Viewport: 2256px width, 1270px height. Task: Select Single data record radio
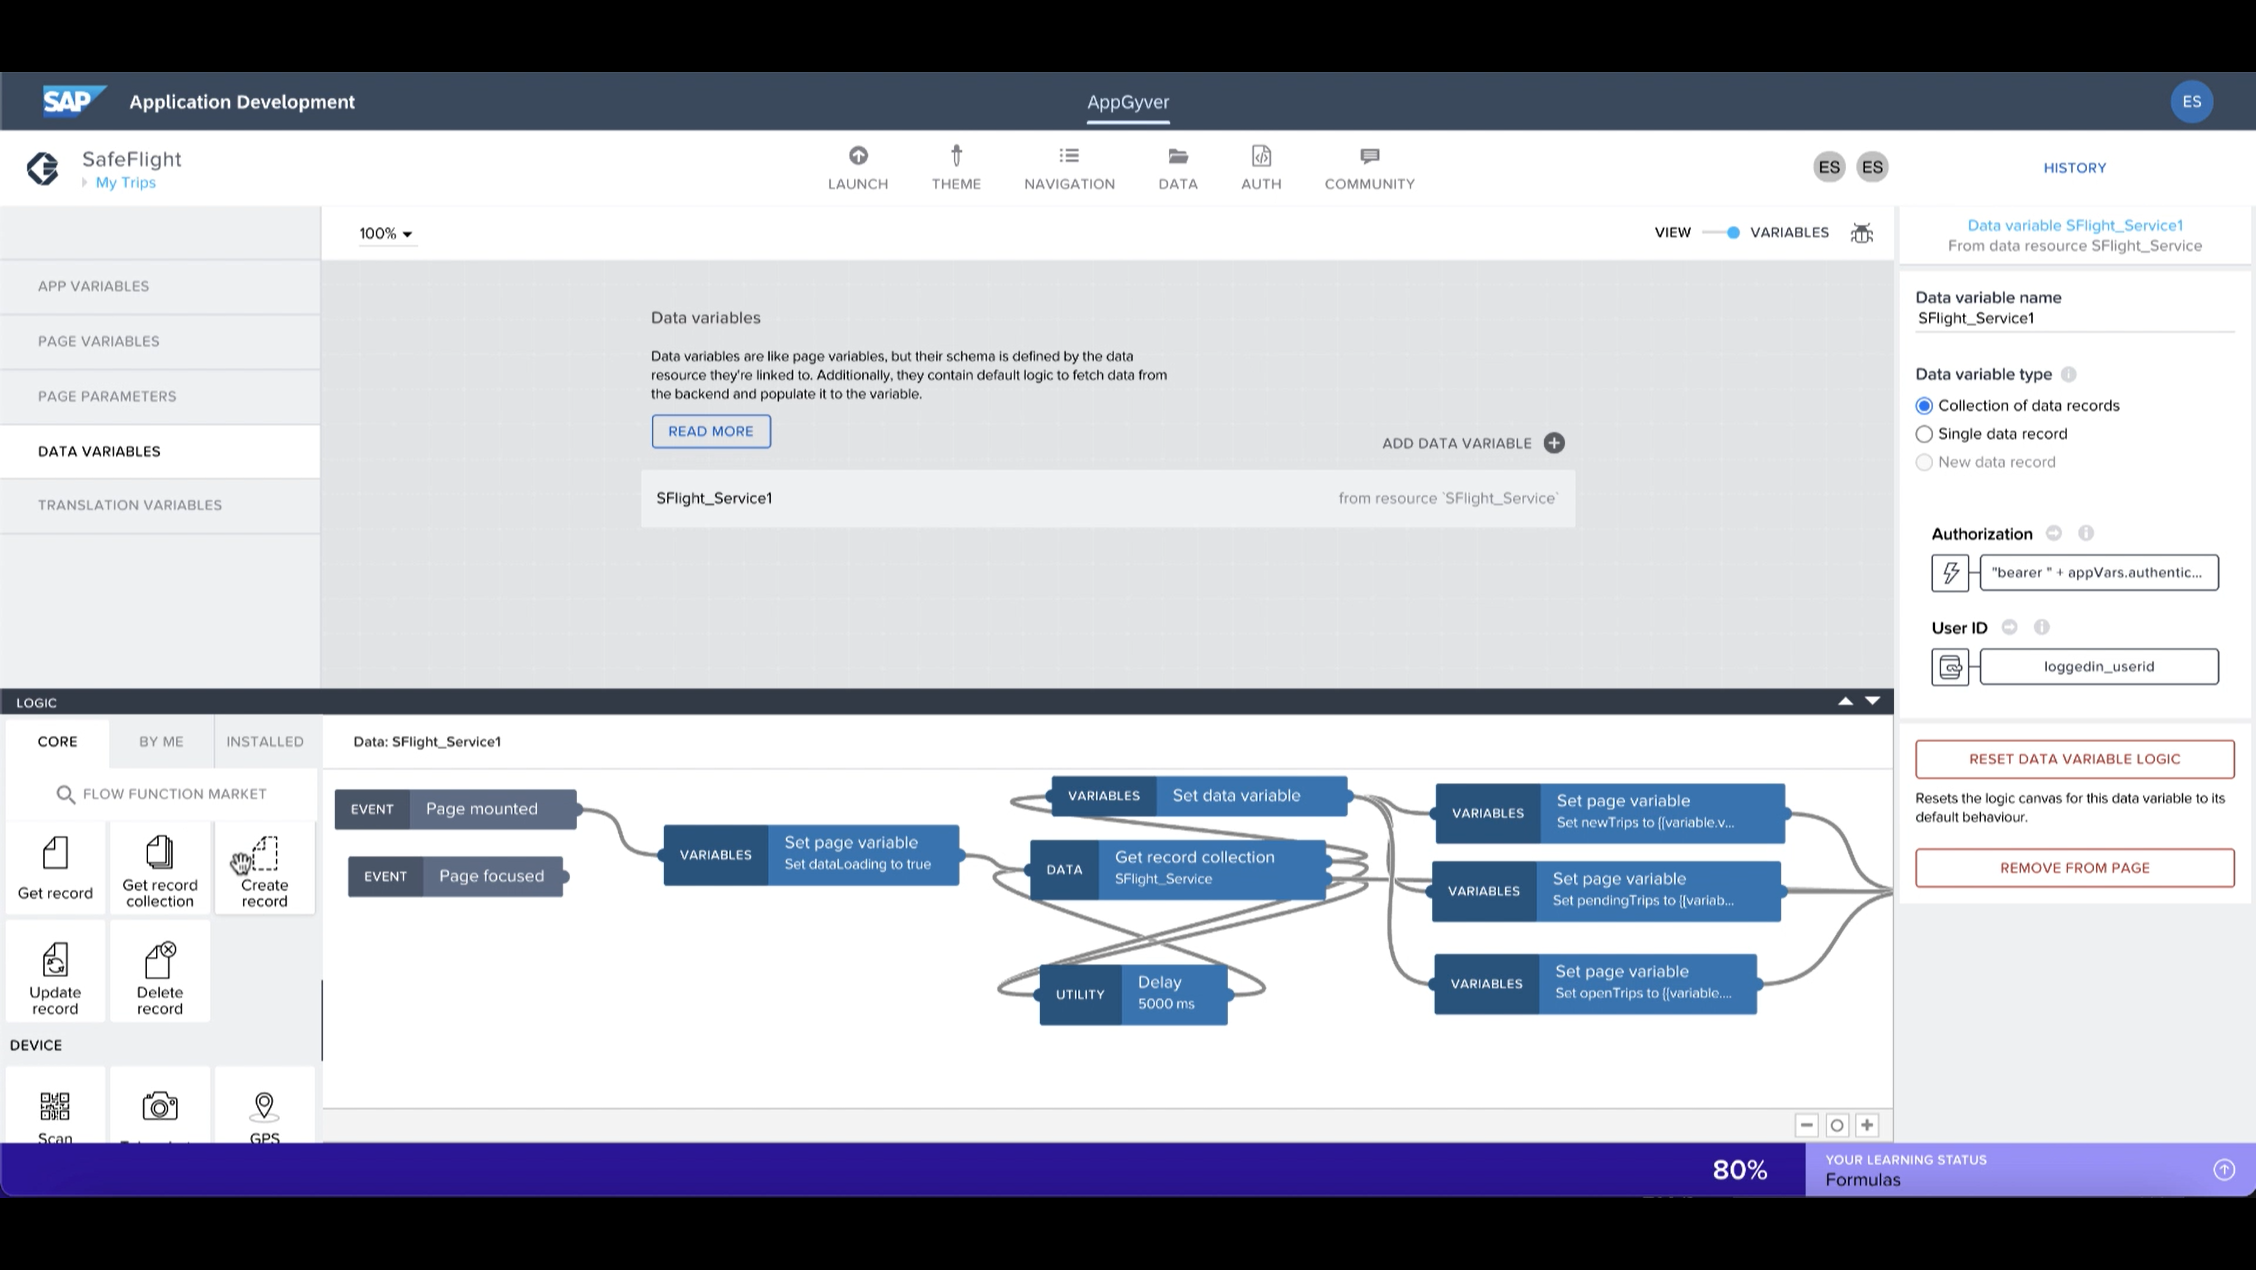[x=1924, y=434]
